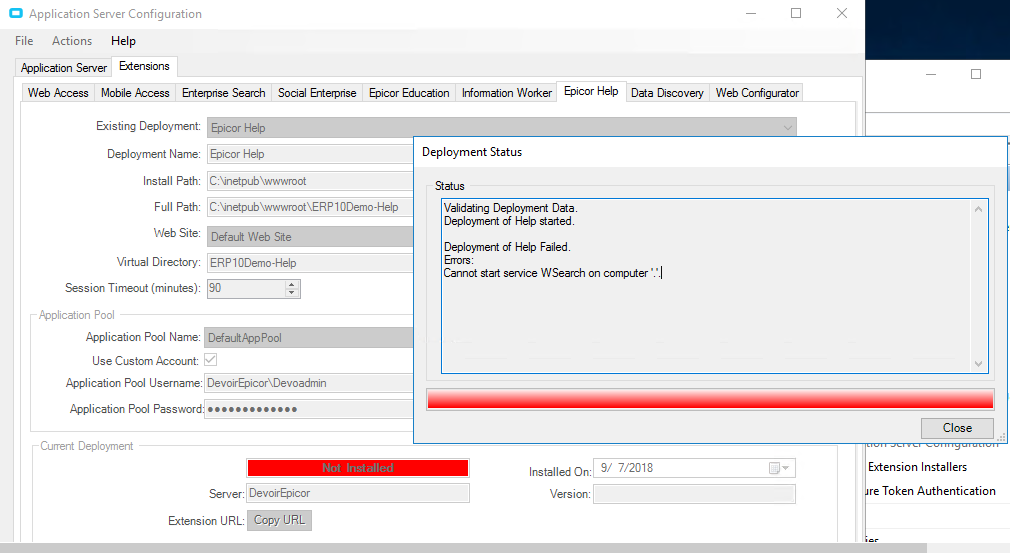The width and height of the screenshot is (1010, 553).
Task: Switch to the Web Configurator tab
Action: (x=757, y=93)
